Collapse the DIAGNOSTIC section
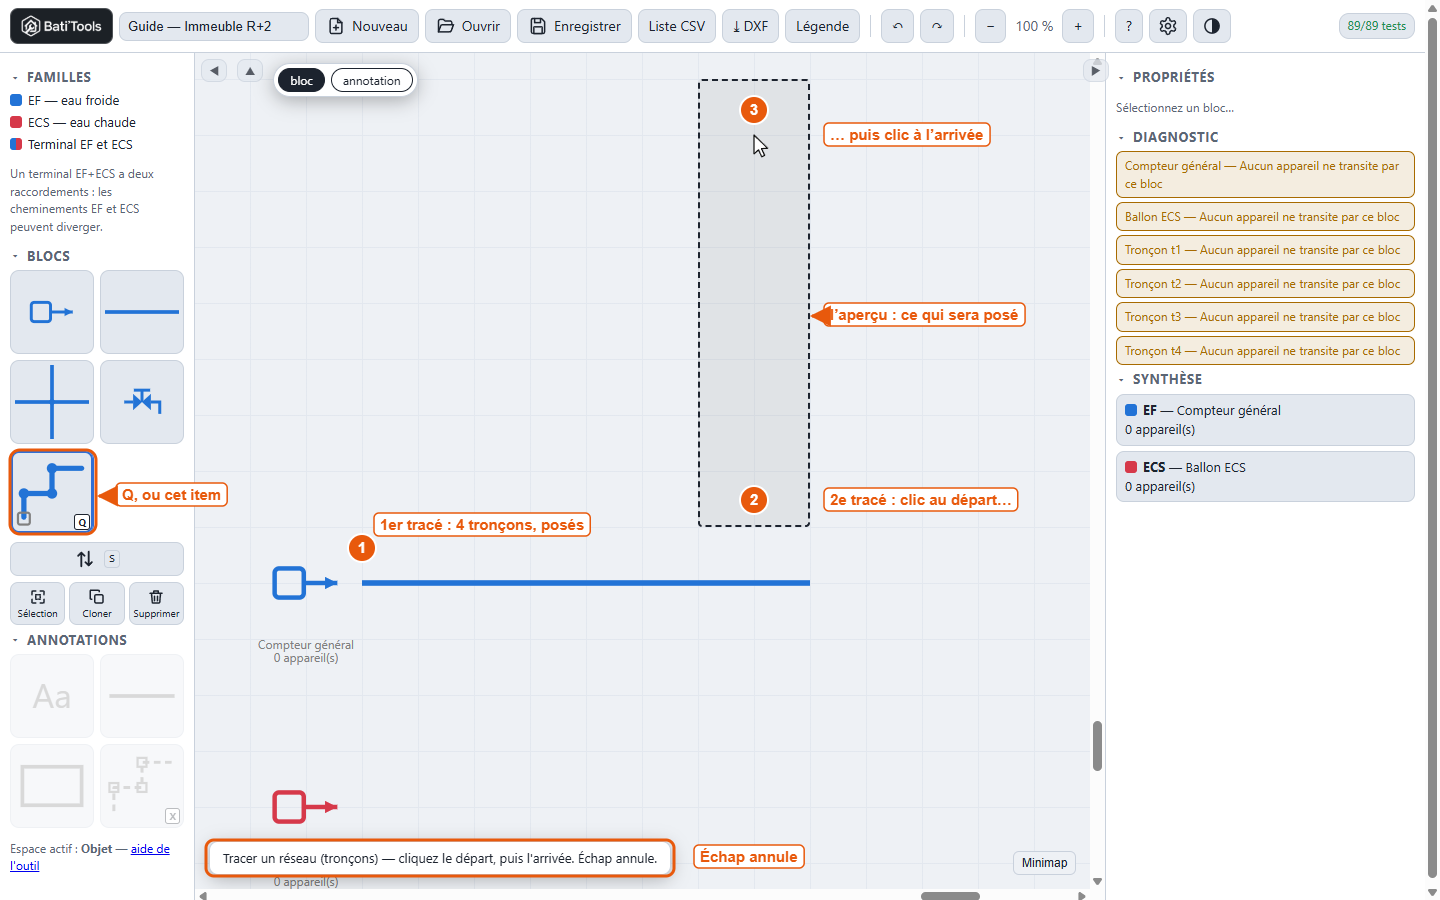Screen dimensions: 1440x900 [1121, 137]
